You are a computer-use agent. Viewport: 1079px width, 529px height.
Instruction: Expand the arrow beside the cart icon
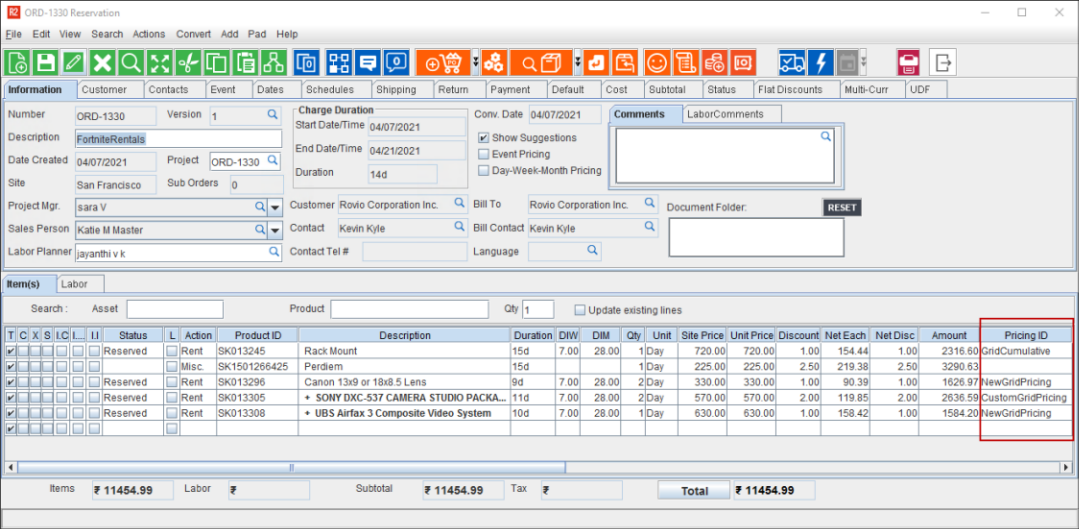pos(475,62)
